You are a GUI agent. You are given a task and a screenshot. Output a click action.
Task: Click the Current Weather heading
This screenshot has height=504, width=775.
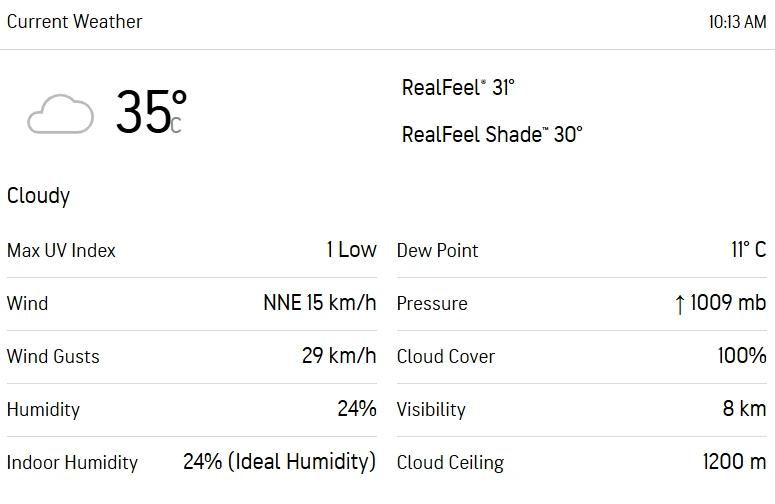[x=75, y=21]
